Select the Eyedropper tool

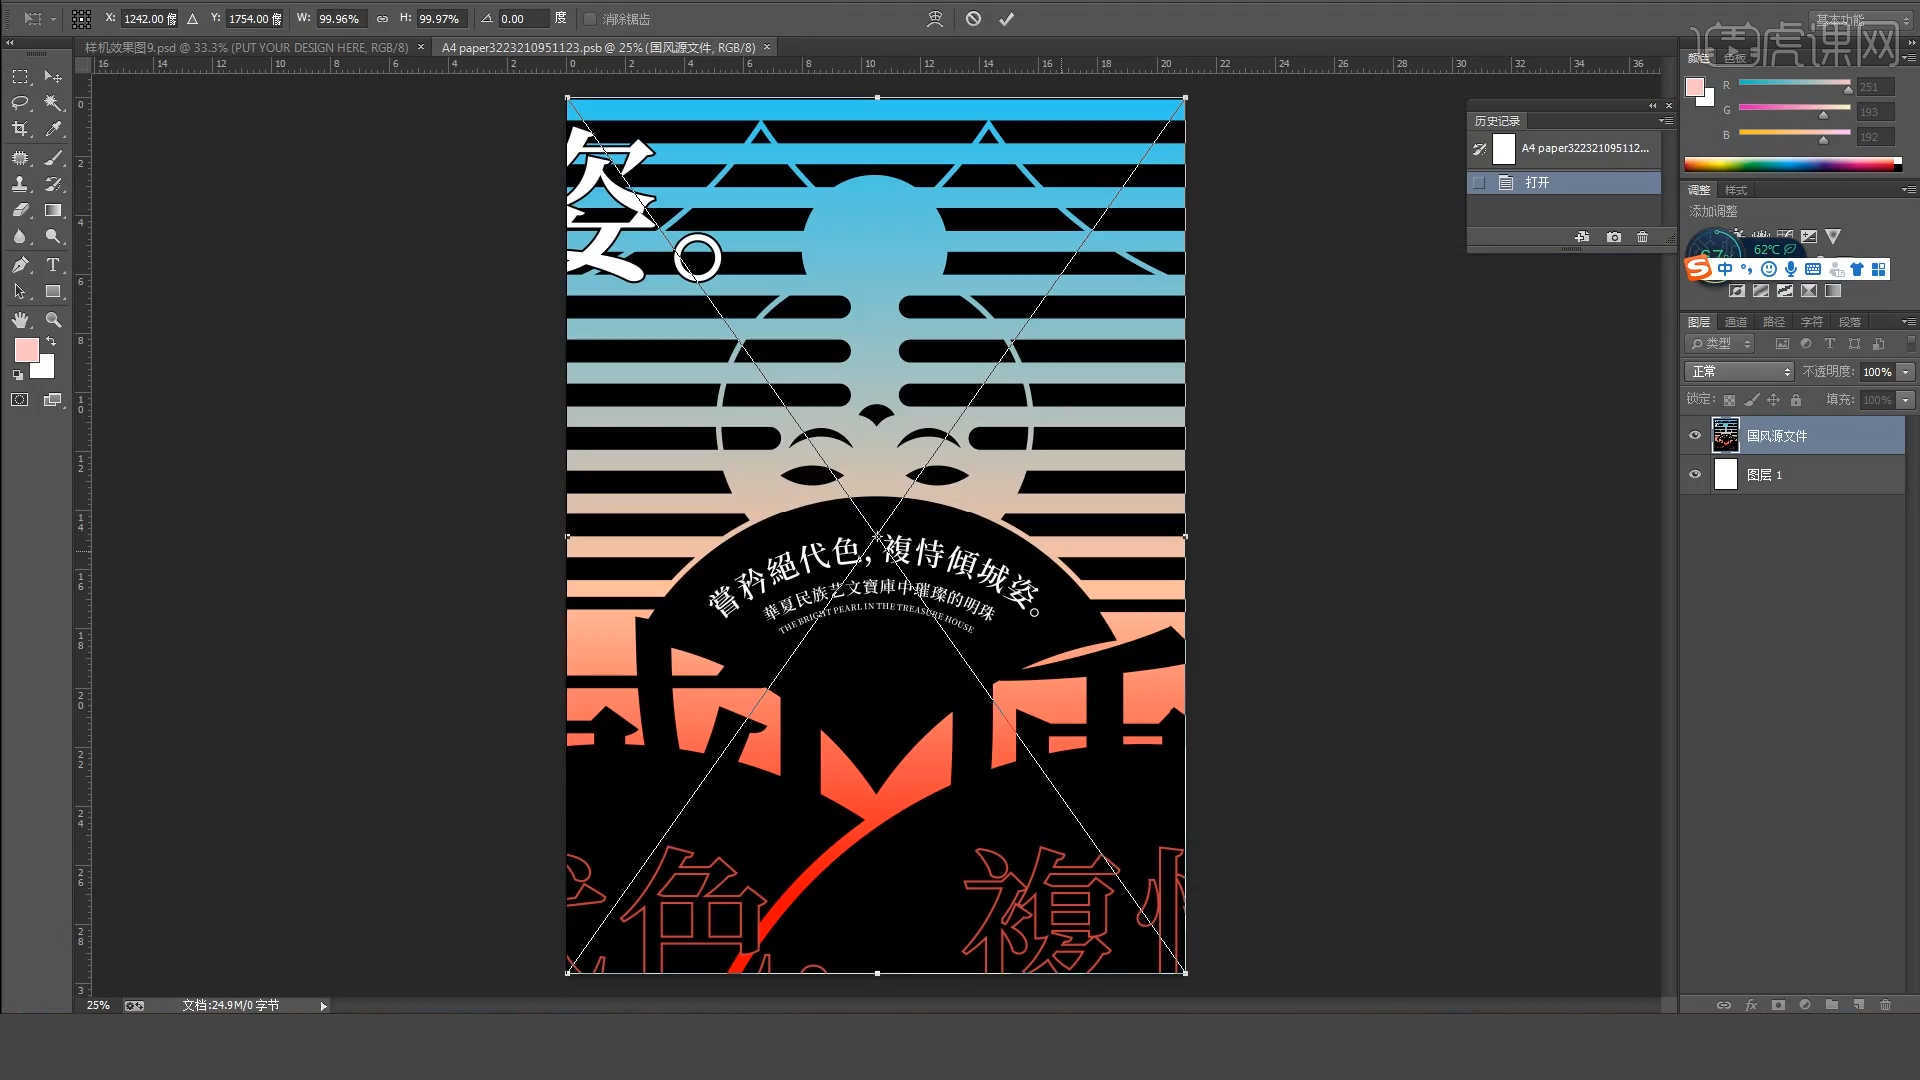(53, 129)
